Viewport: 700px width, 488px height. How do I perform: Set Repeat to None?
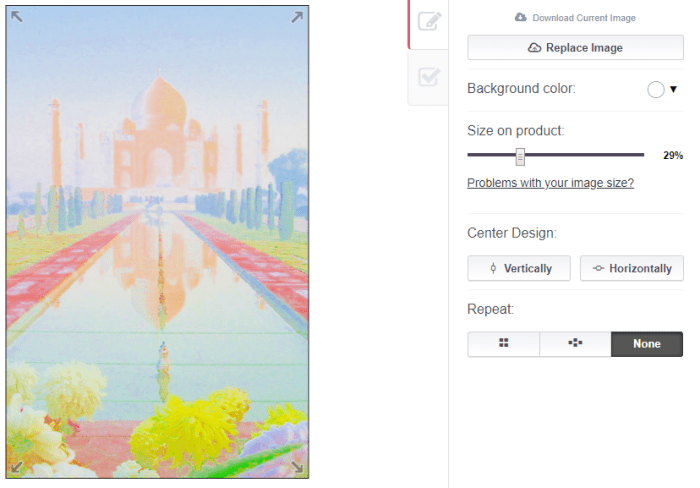(x=647, y=344)
